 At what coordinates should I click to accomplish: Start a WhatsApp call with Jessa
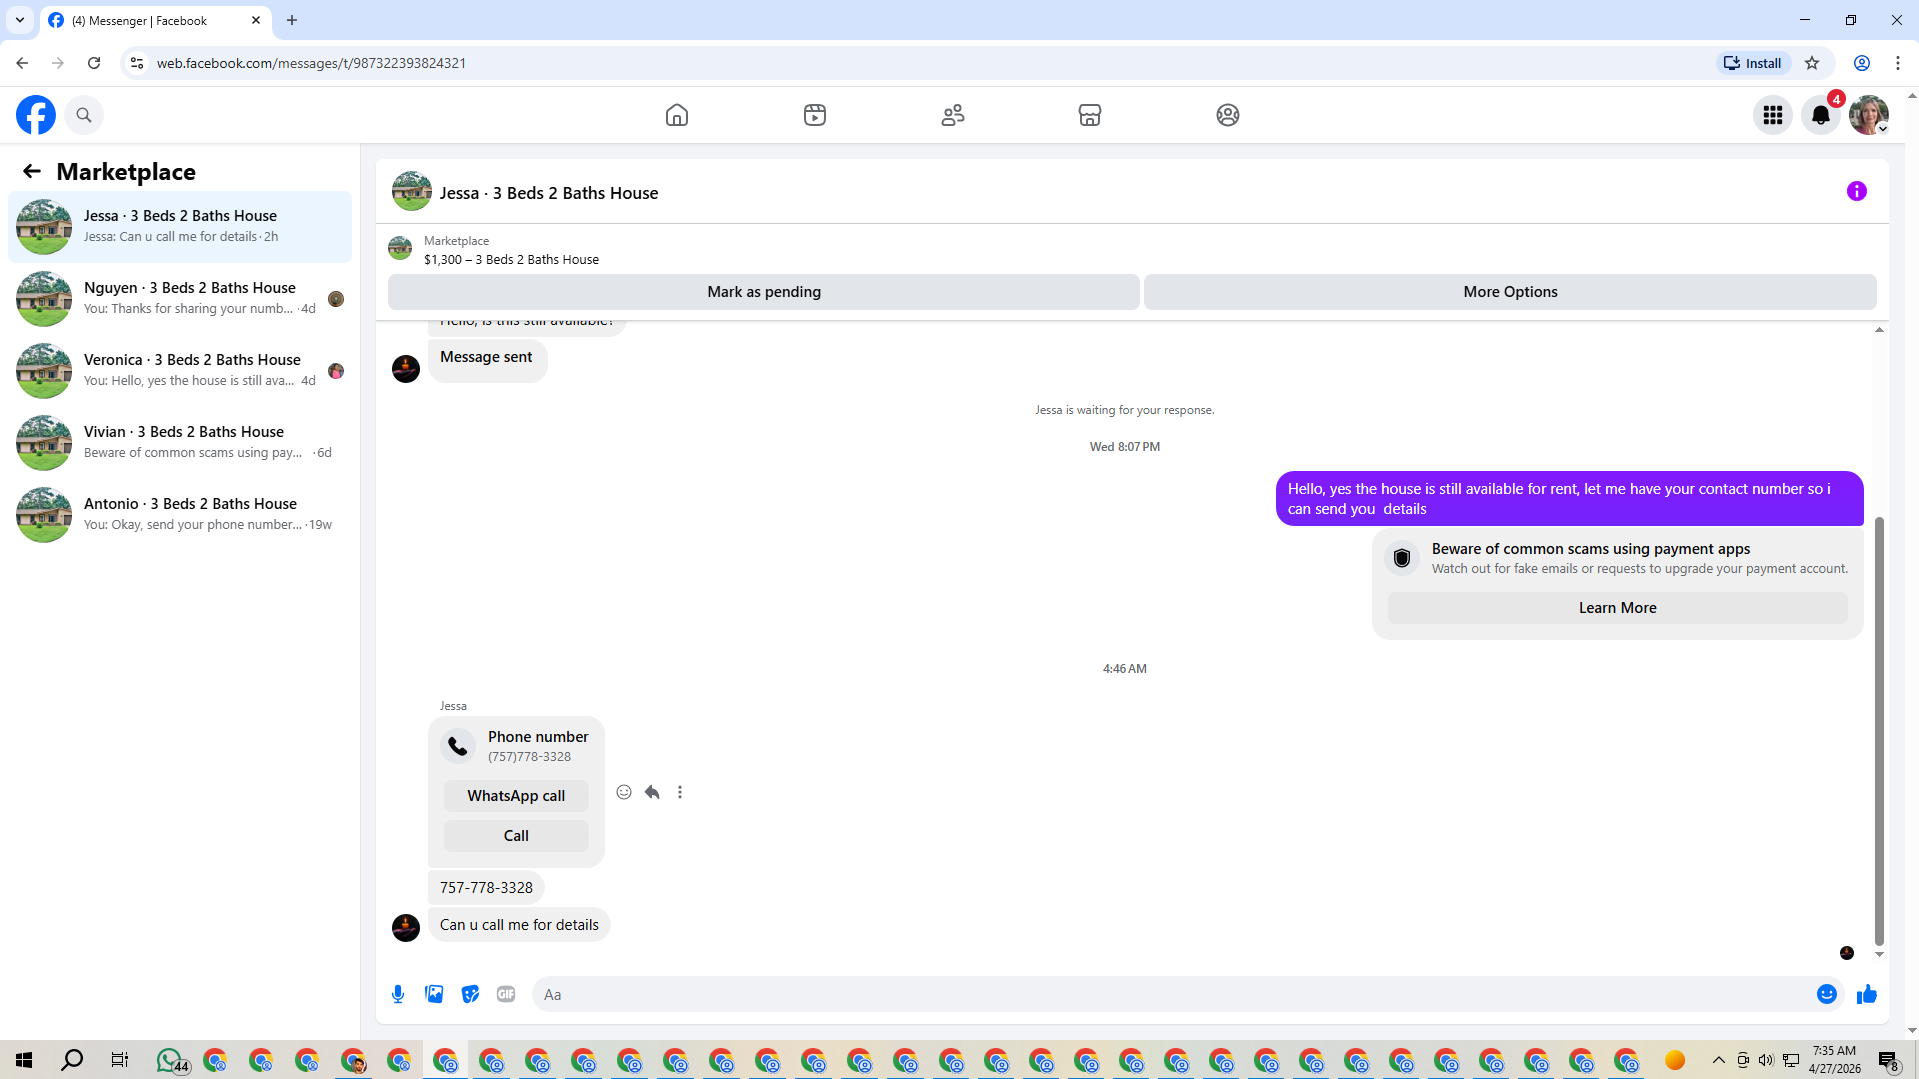coord(516,796)
